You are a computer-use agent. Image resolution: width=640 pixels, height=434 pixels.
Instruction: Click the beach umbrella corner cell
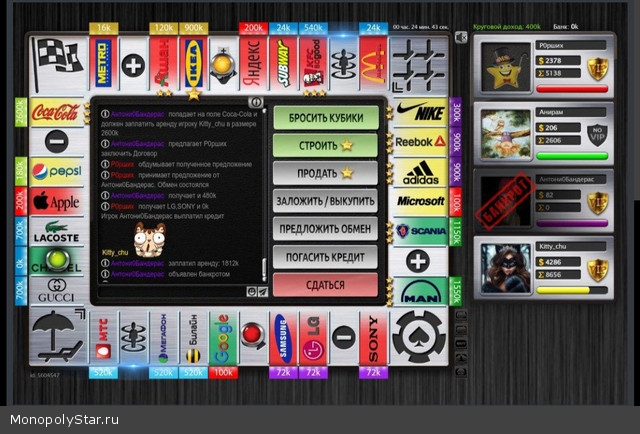coord(58,337)
